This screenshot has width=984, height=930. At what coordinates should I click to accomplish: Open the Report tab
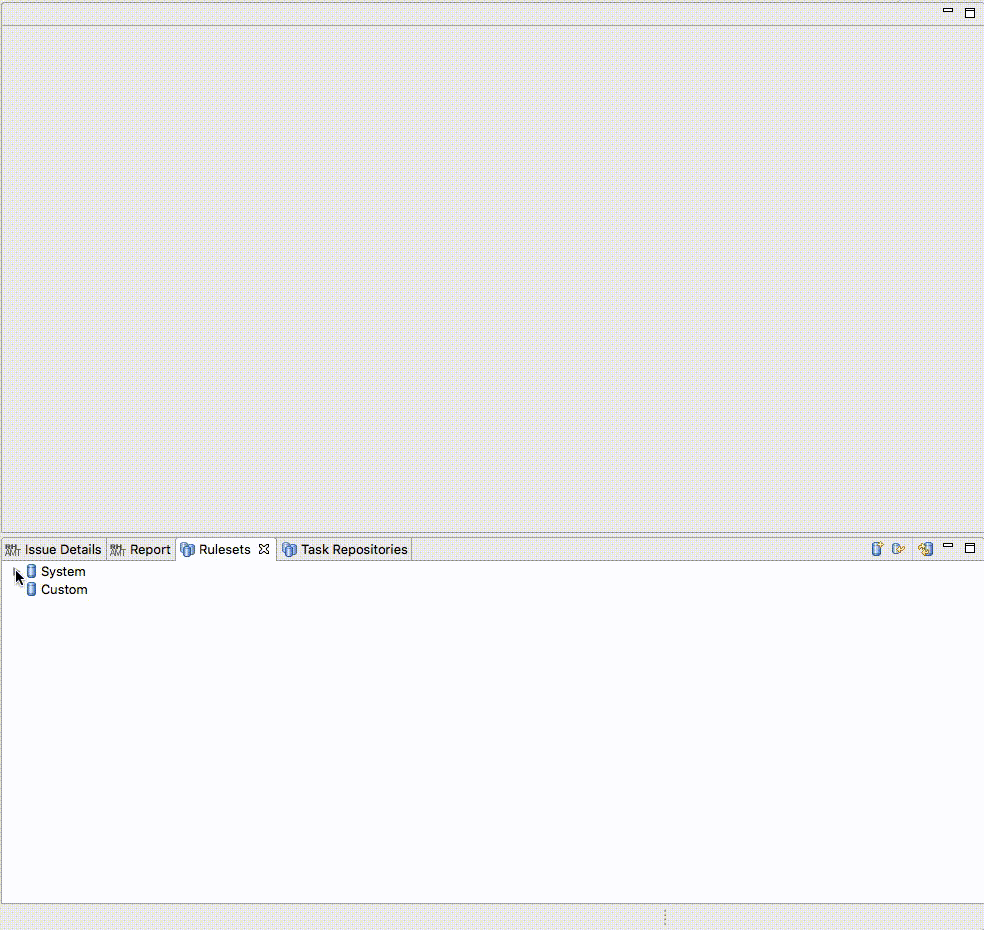pos(141,549)
